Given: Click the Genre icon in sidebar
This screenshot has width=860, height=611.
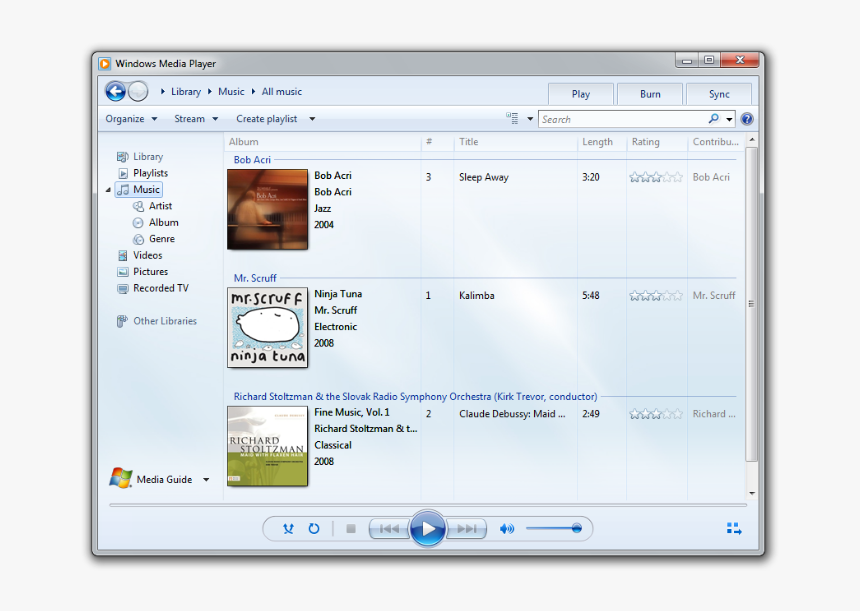Looking at the screenshot, I should [138, 239].
